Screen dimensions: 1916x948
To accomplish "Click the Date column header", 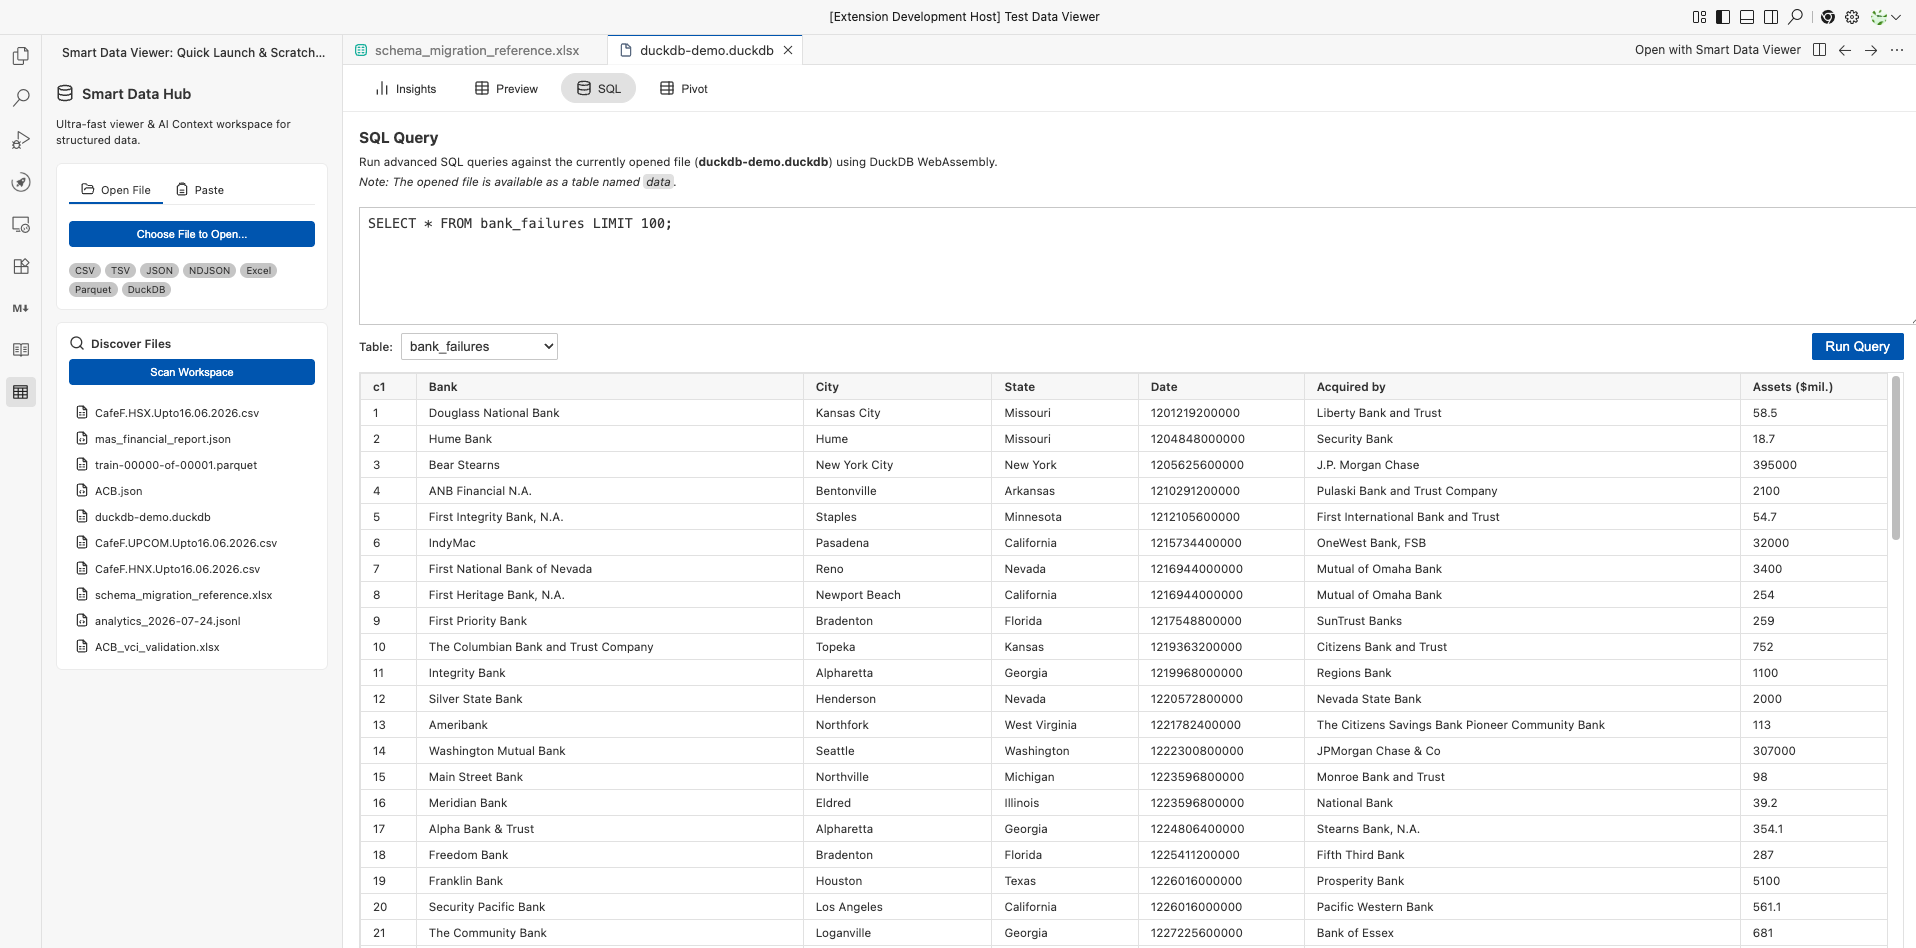I will (x=1221, y=387).
